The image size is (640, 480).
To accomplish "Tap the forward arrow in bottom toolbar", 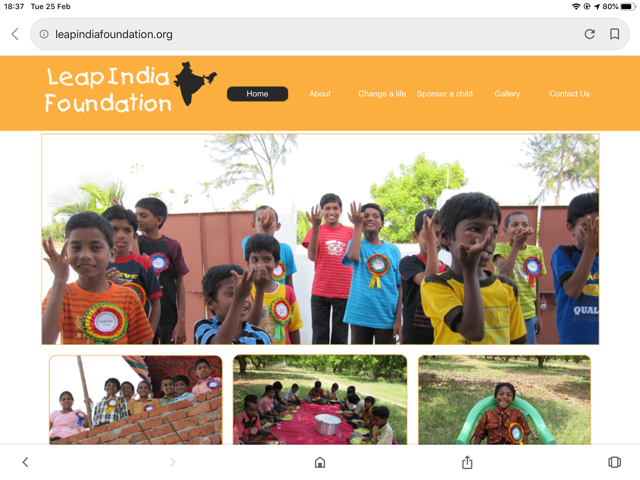I will pyautogui.click(x=173, y=462).
